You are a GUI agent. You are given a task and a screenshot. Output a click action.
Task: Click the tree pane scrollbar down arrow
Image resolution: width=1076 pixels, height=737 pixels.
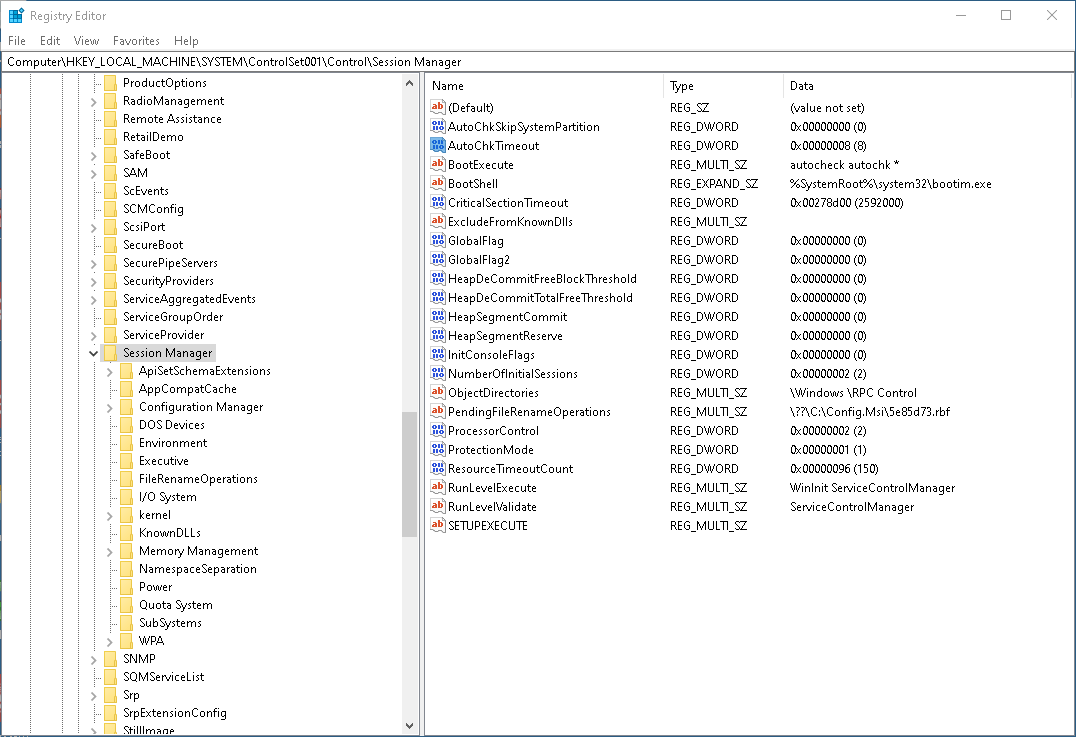(x=410, y=726)
